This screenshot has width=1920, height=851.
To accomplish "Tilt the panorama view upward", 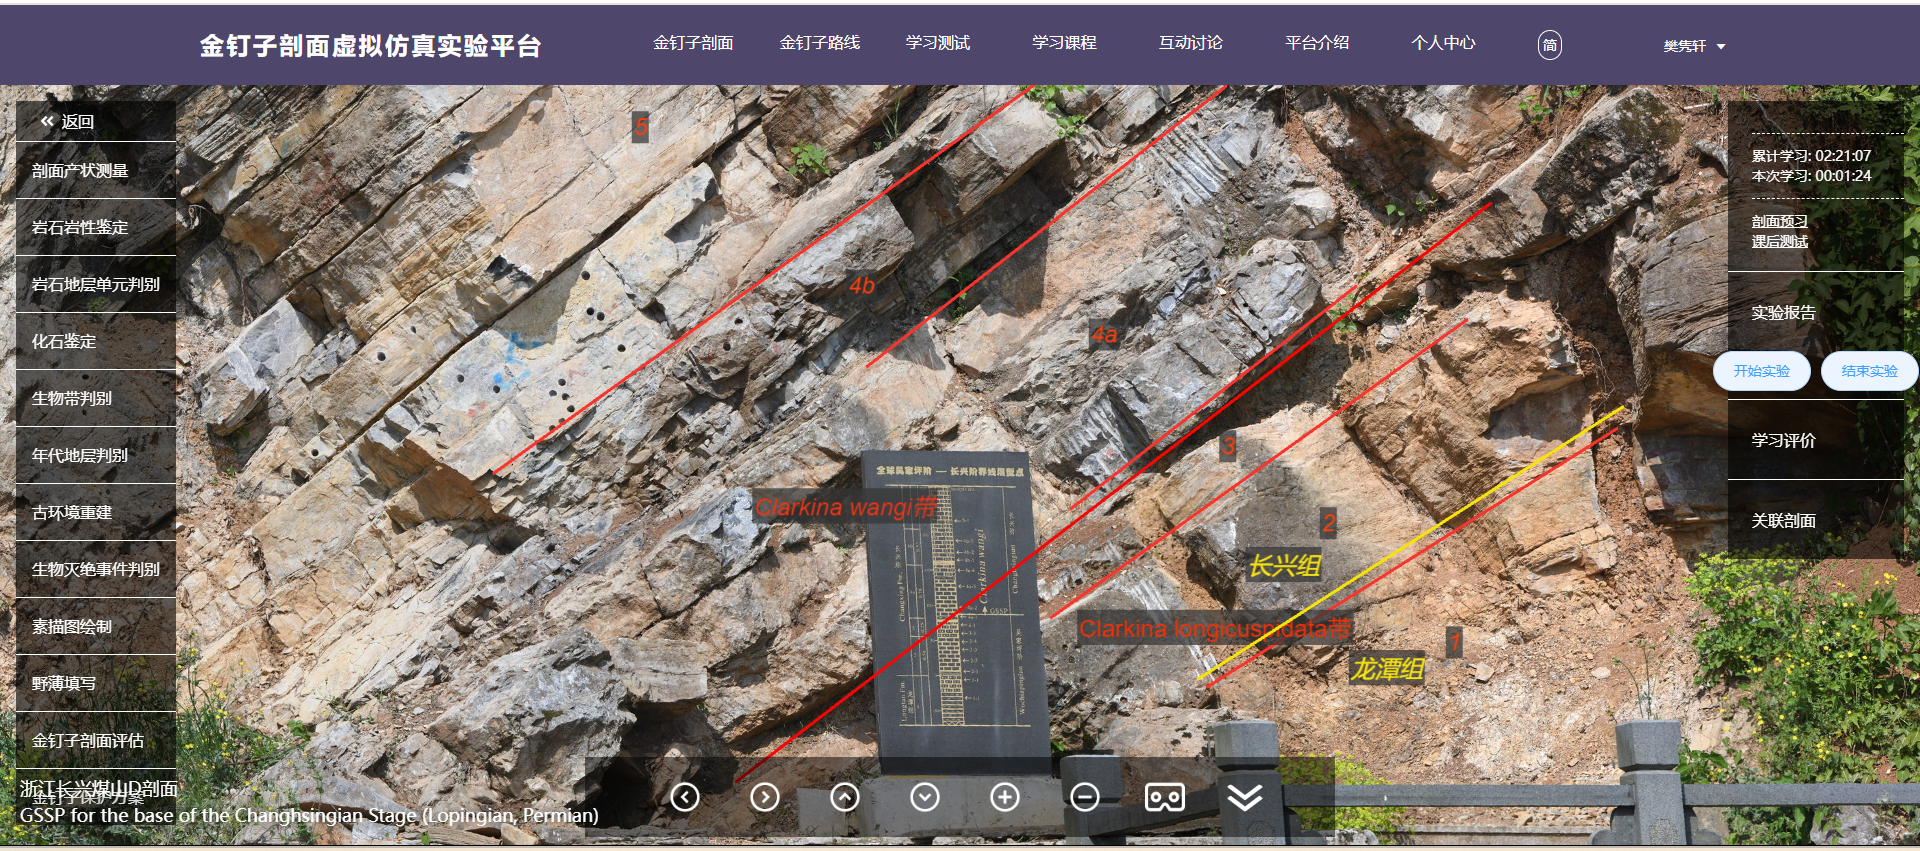I will [845, 797].
